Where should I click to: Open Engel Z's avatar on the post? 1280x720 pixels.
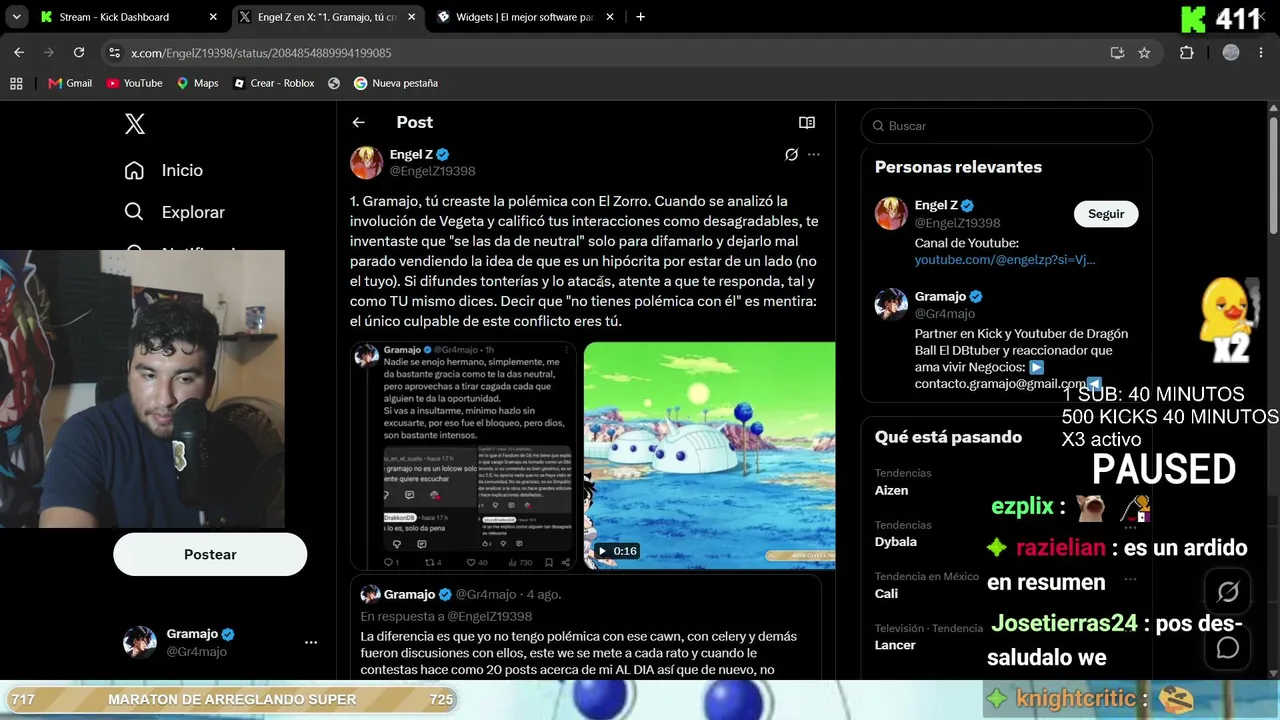(x=366, y=162)
